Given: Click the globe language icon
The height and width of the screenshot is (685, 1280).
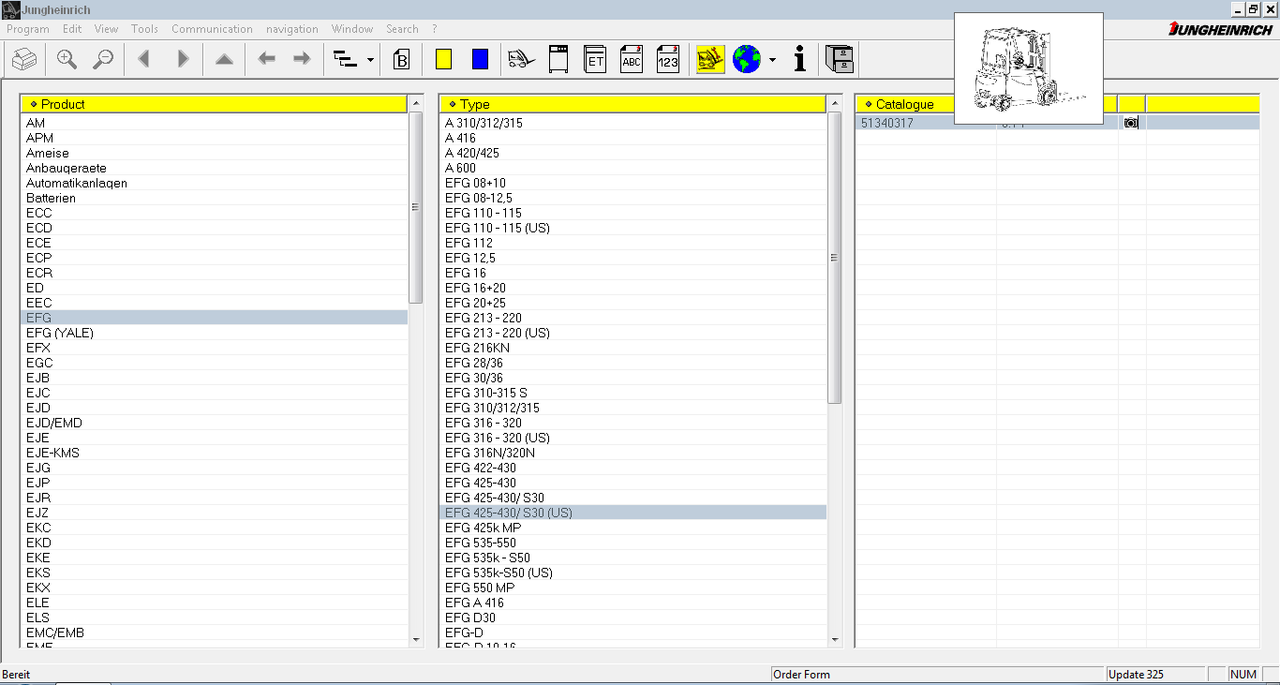Looking at the screenshot, I should pyautogui.click(x=747, y=60).
